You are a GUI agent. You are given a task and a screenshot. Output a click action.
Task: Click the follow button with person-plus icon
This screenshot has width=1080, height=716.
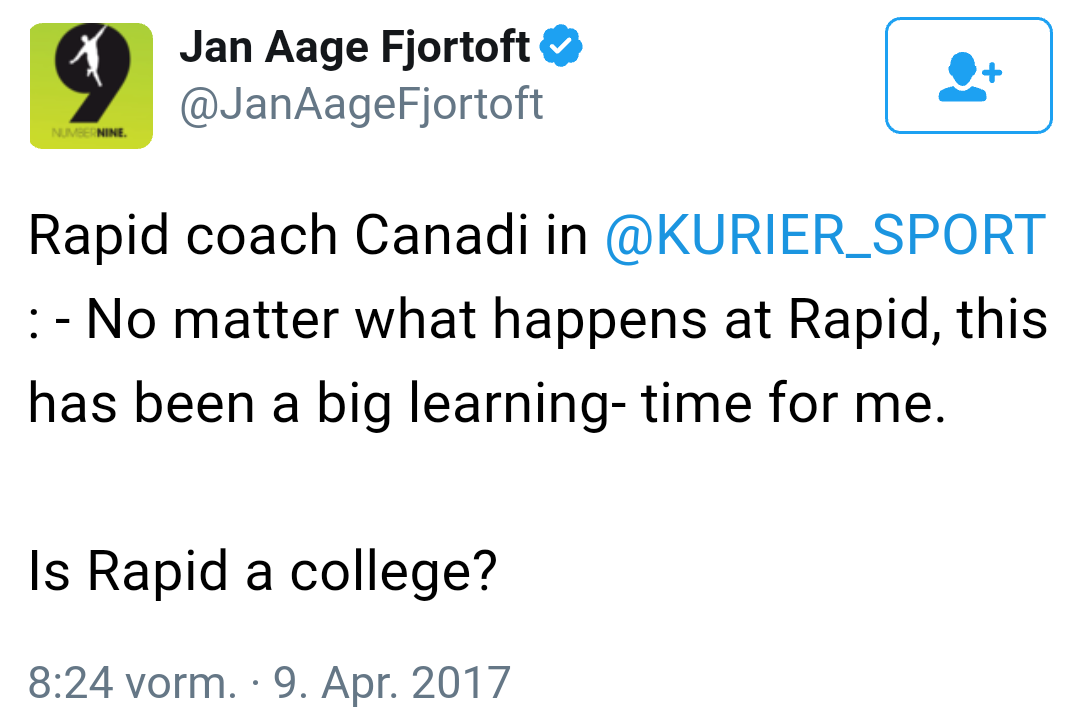pos(968,76)
